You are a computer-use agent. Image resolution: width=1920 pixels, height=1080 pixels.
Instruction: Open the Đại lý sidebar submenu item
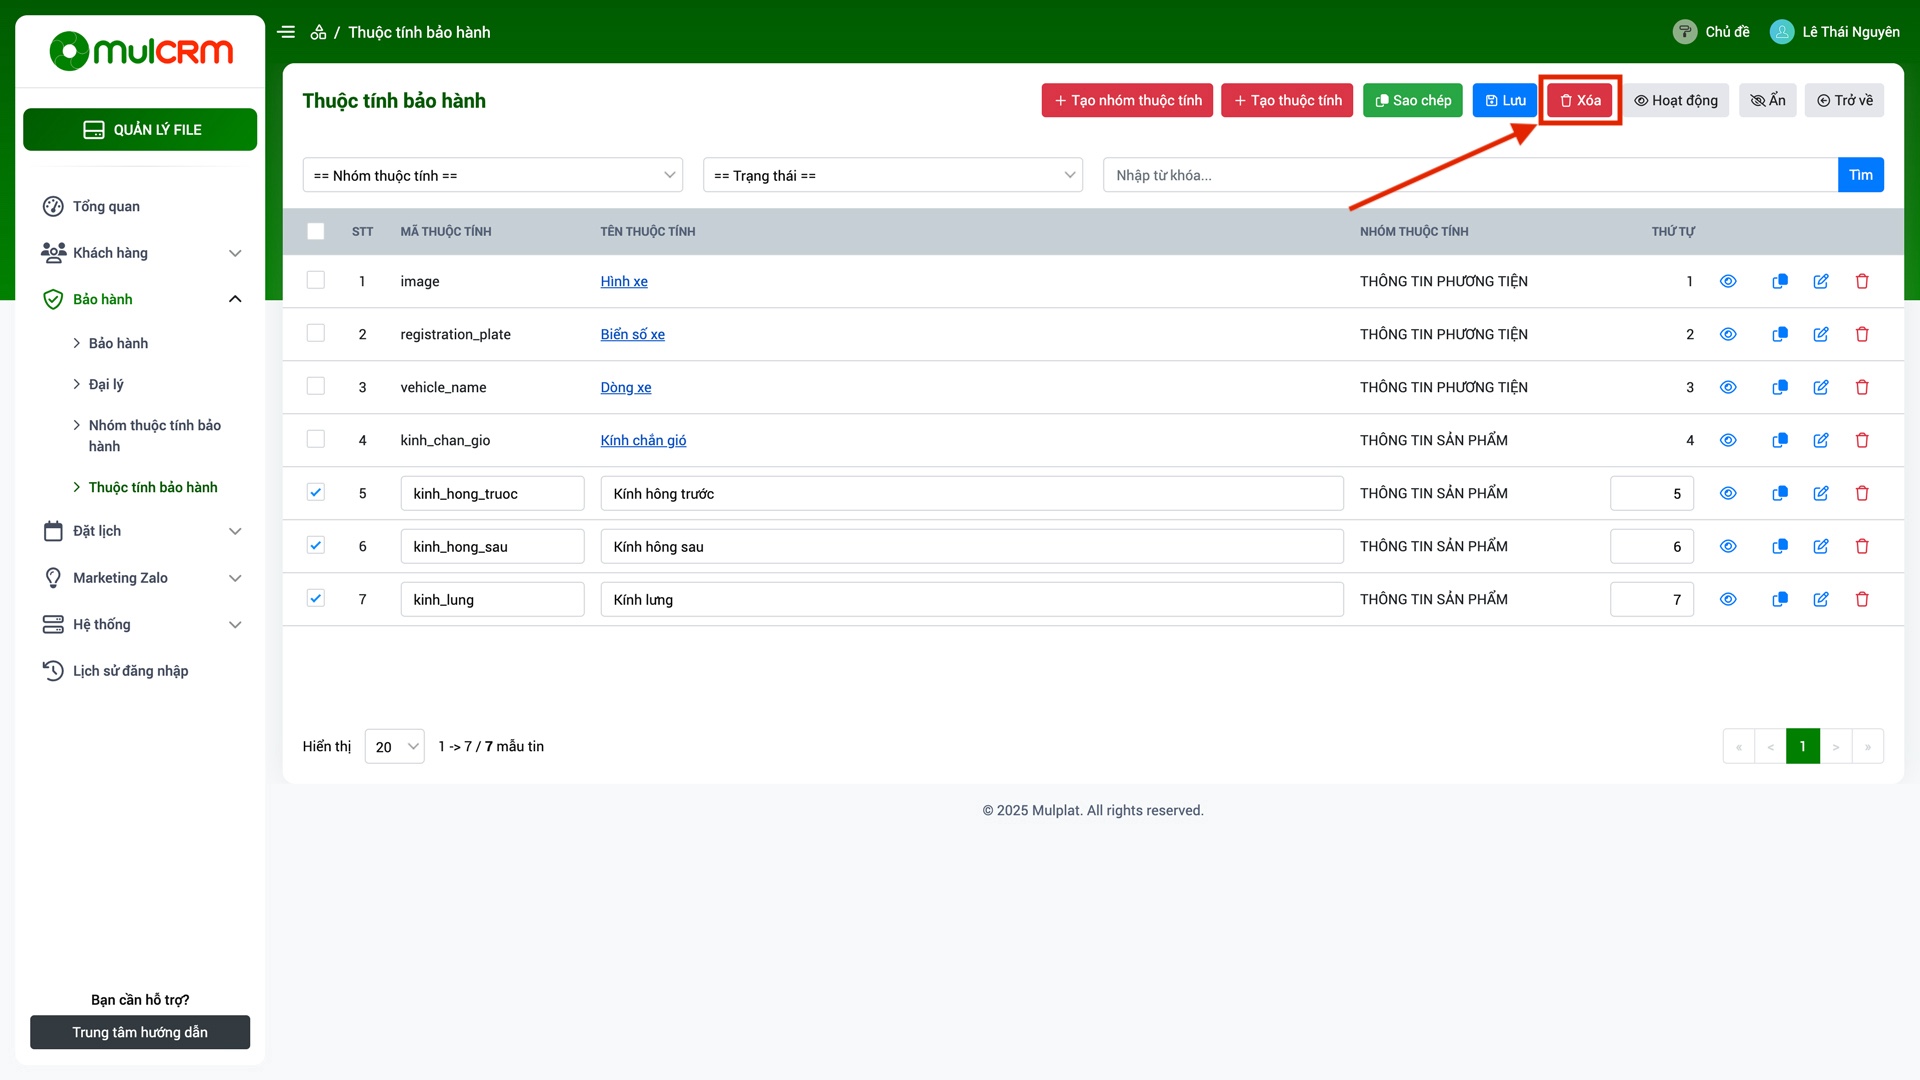pyautogui.click(x=106, y=384)
